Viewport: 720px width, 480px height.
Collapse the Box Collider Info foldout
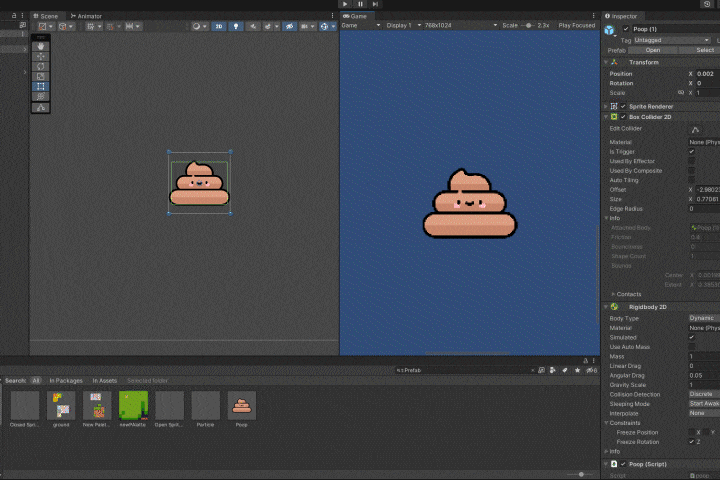coord(607,218)
